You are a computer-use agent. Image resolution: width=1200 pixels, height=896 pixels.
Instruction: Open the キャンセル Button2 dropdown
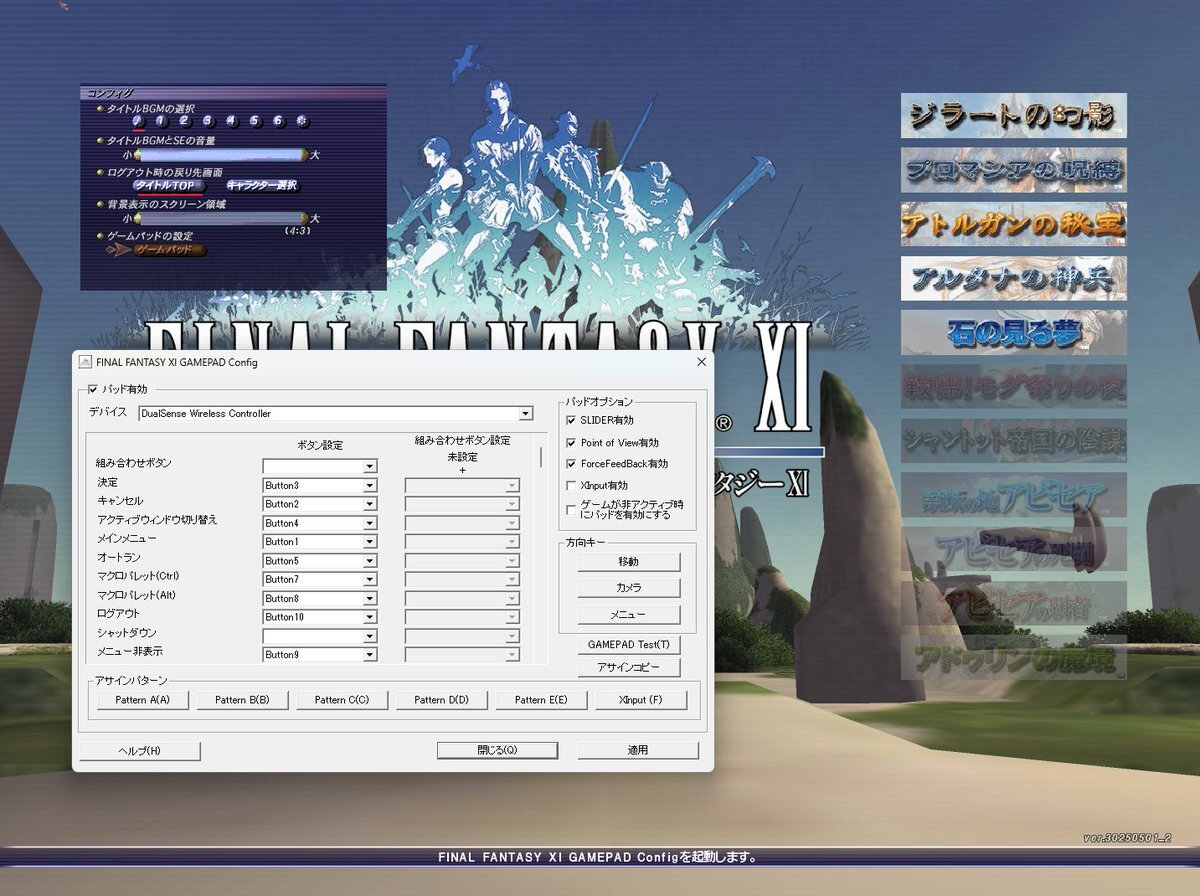click(x=320, y=504)
